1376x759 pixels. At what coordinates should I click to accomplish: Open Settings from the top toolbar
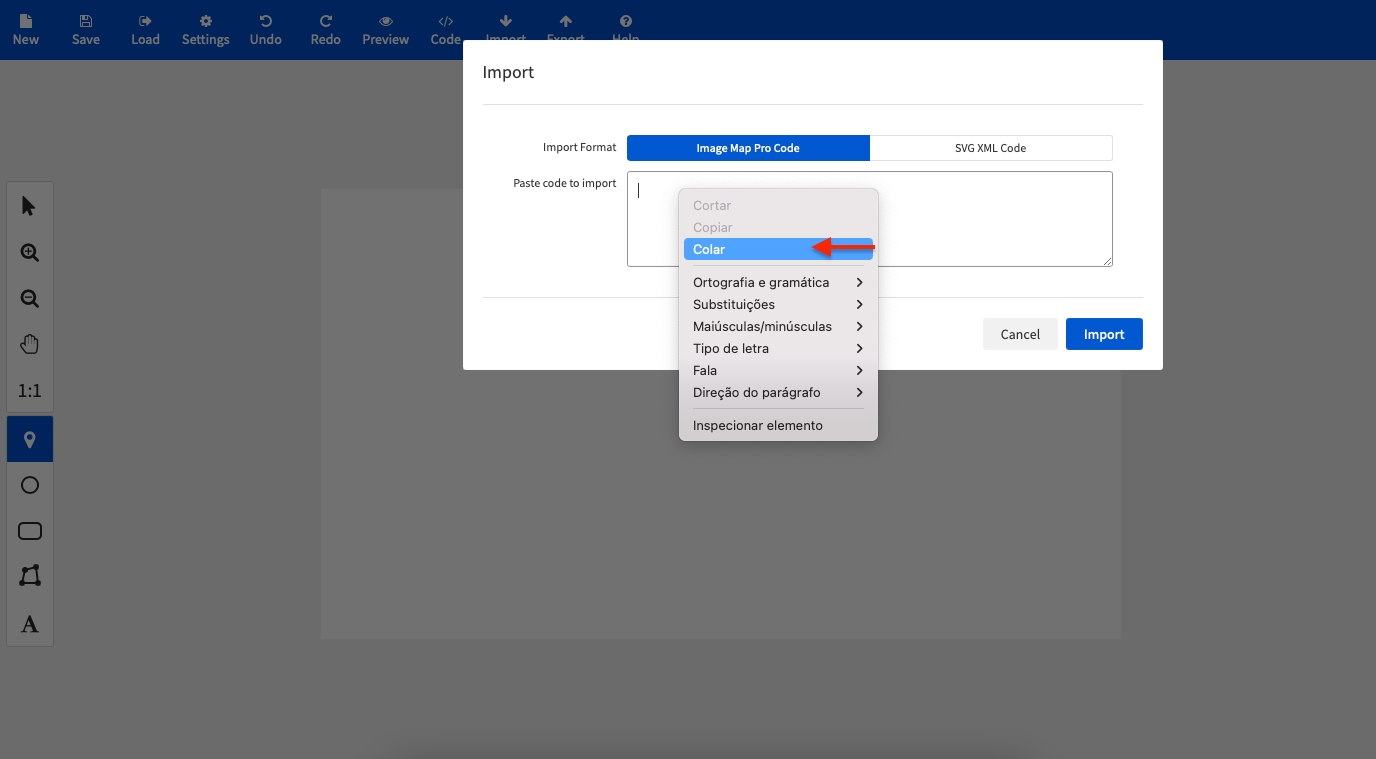206,30
